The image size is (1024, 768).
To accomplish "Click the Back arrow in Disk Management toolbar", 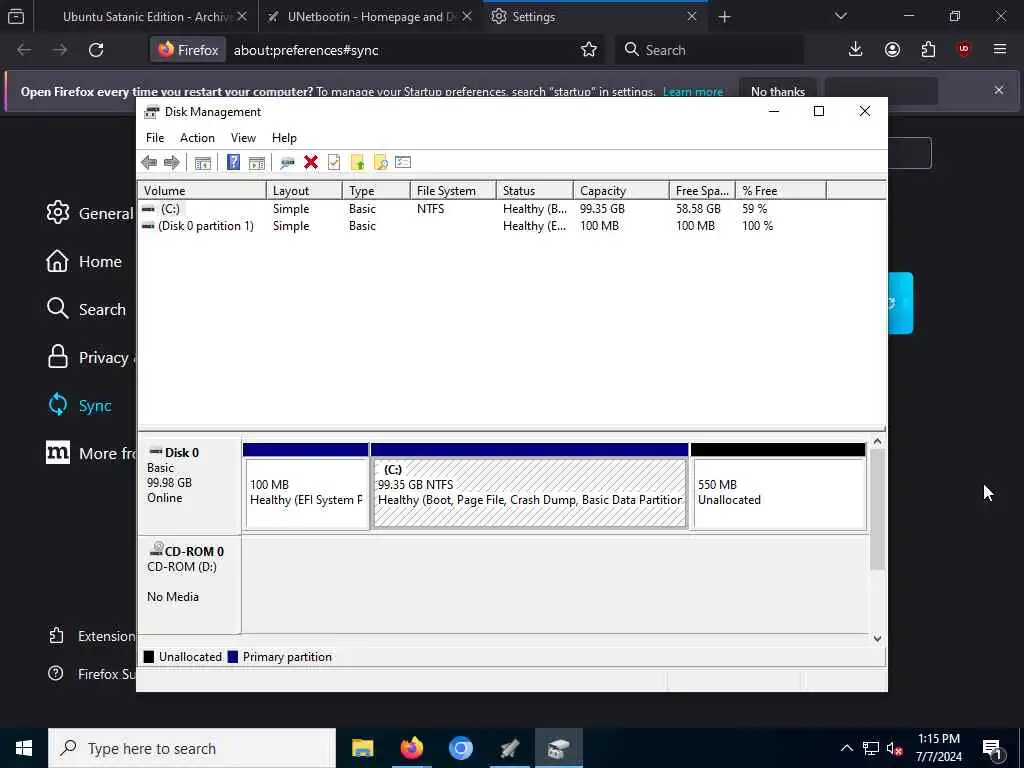I will coord(149,163).
